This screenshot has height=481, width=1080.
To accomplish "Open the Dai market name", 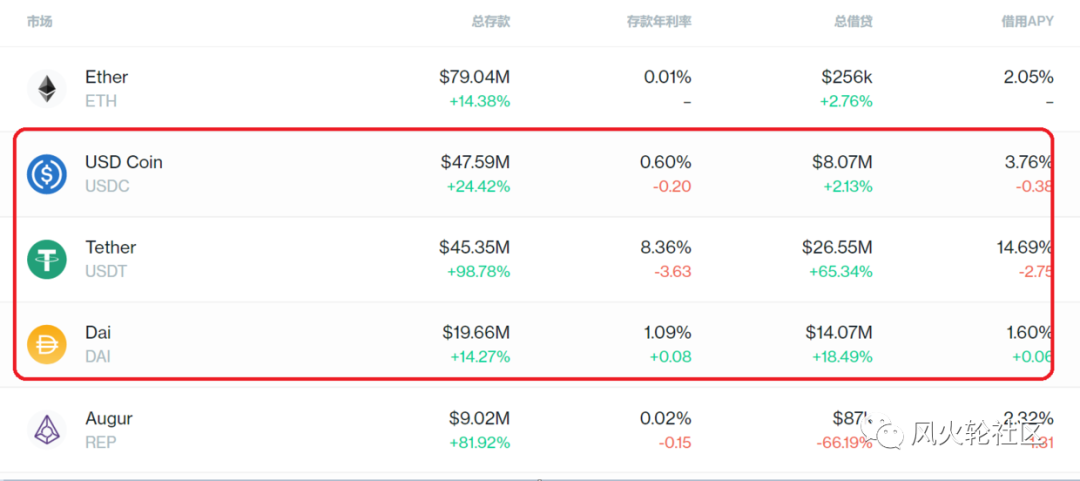I will pos(98,332).
